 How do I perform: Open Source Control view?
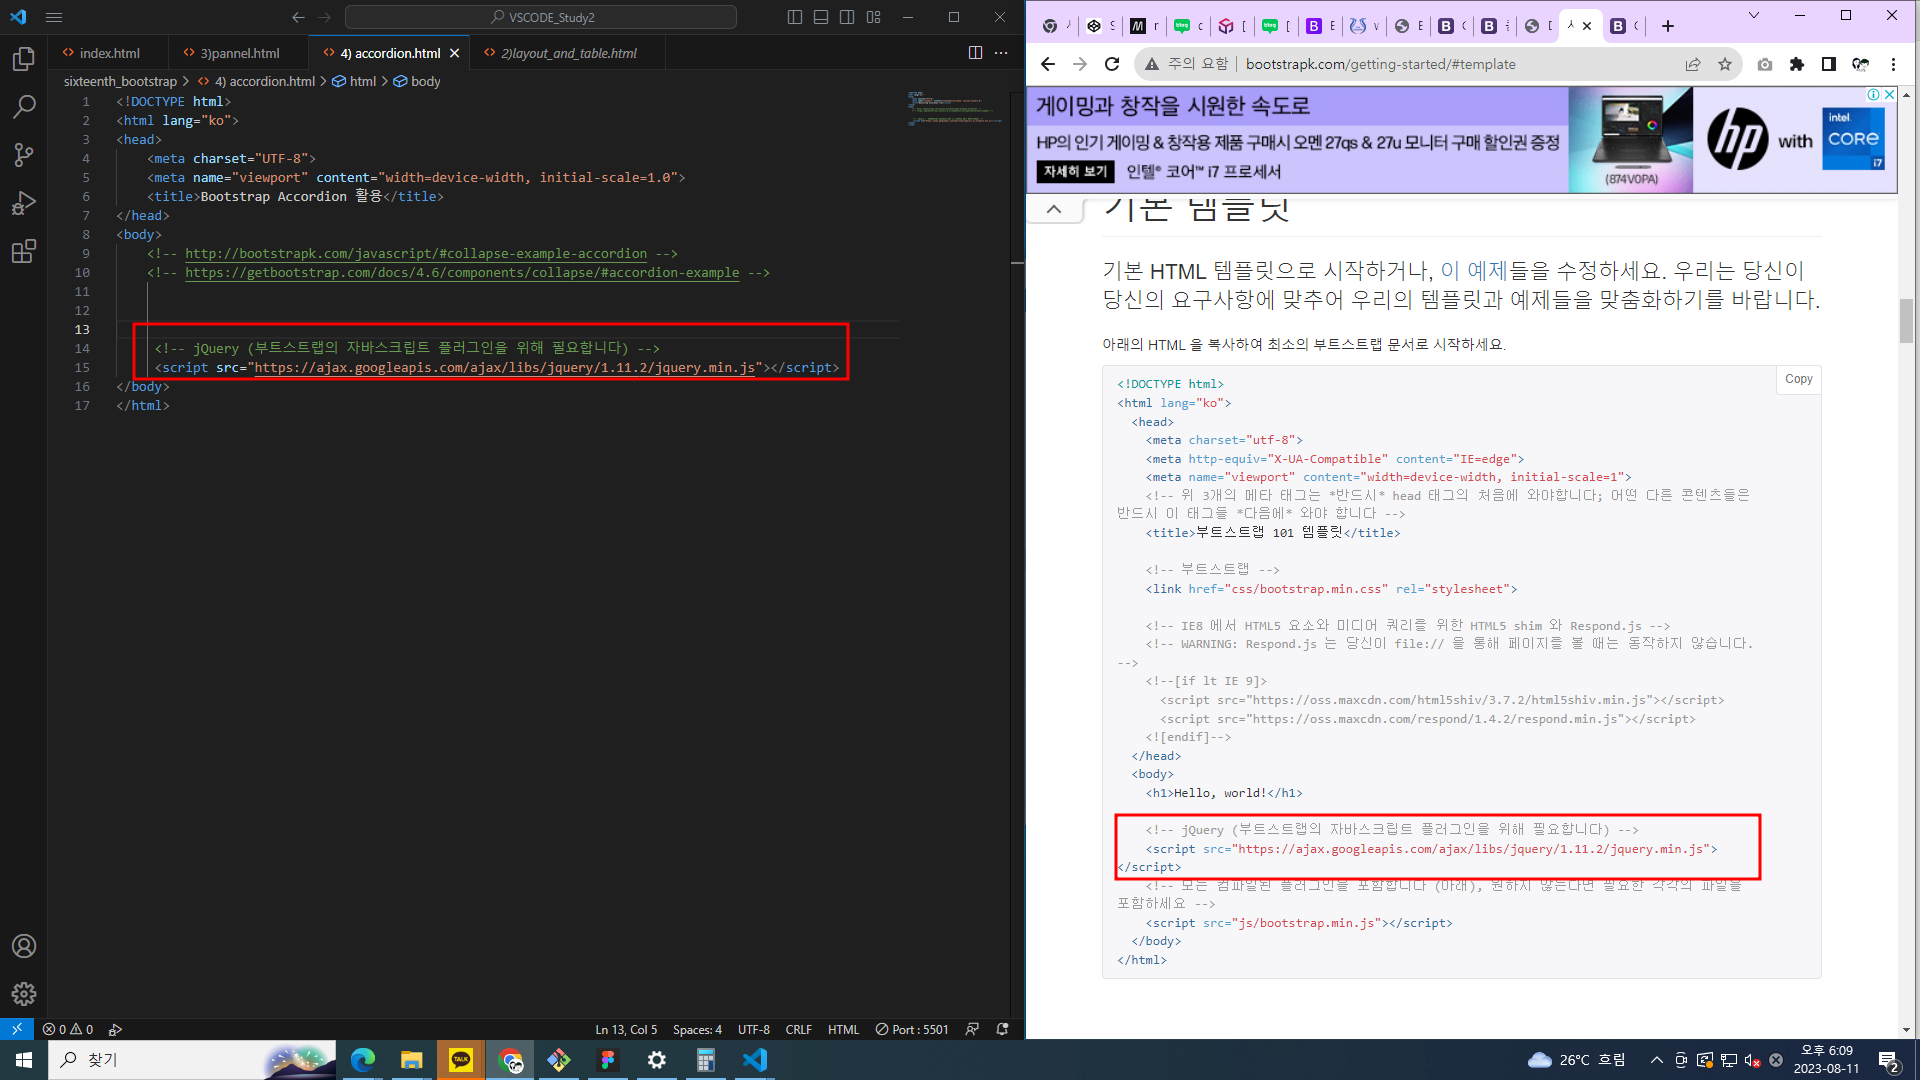(24, 154)
